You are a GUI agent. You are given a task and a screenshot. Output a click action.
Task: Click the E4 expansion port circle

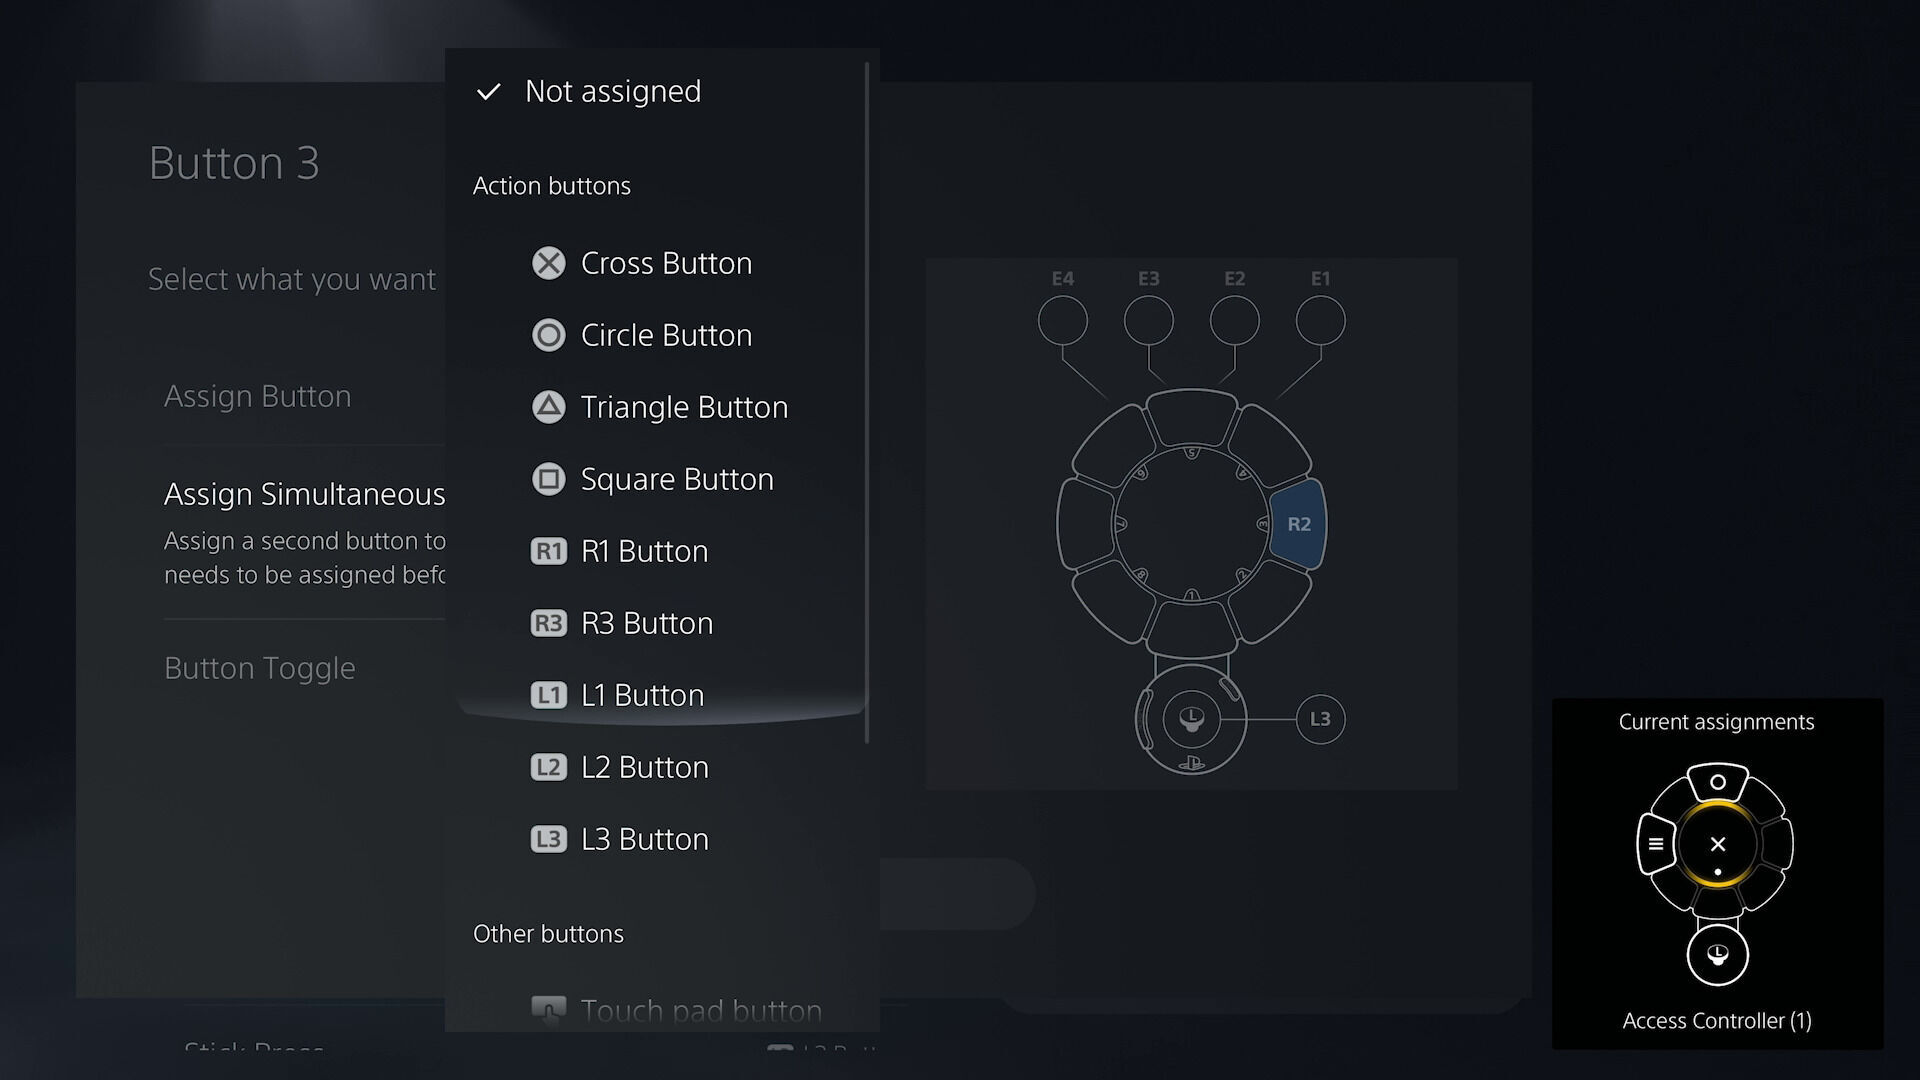[x=1062, y=321]
